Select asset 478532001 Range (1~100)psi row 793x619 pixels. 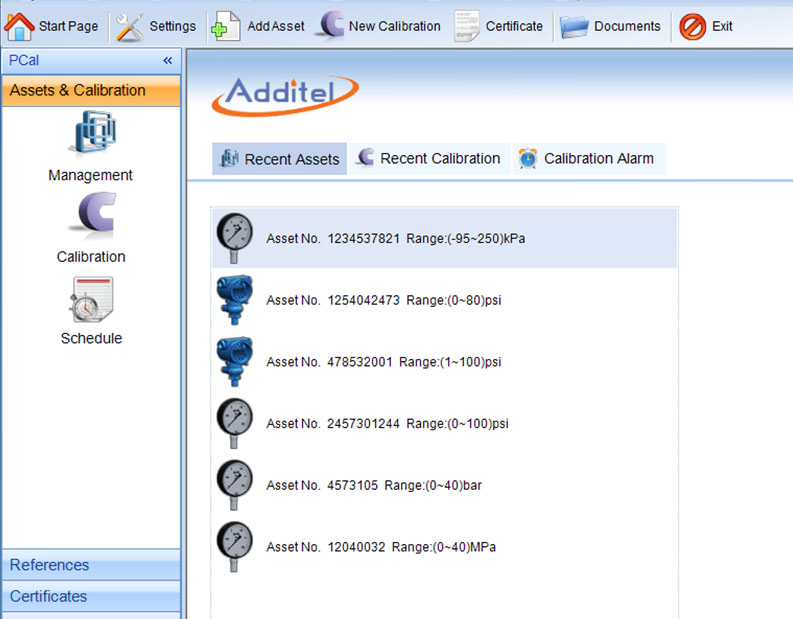pos(445,362)
